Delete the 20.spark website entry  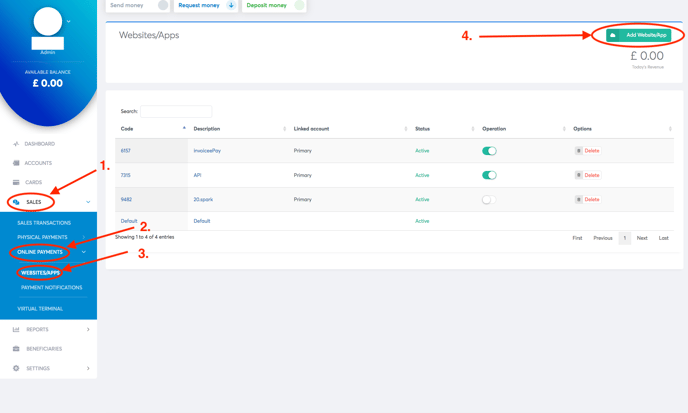point(588,199)
